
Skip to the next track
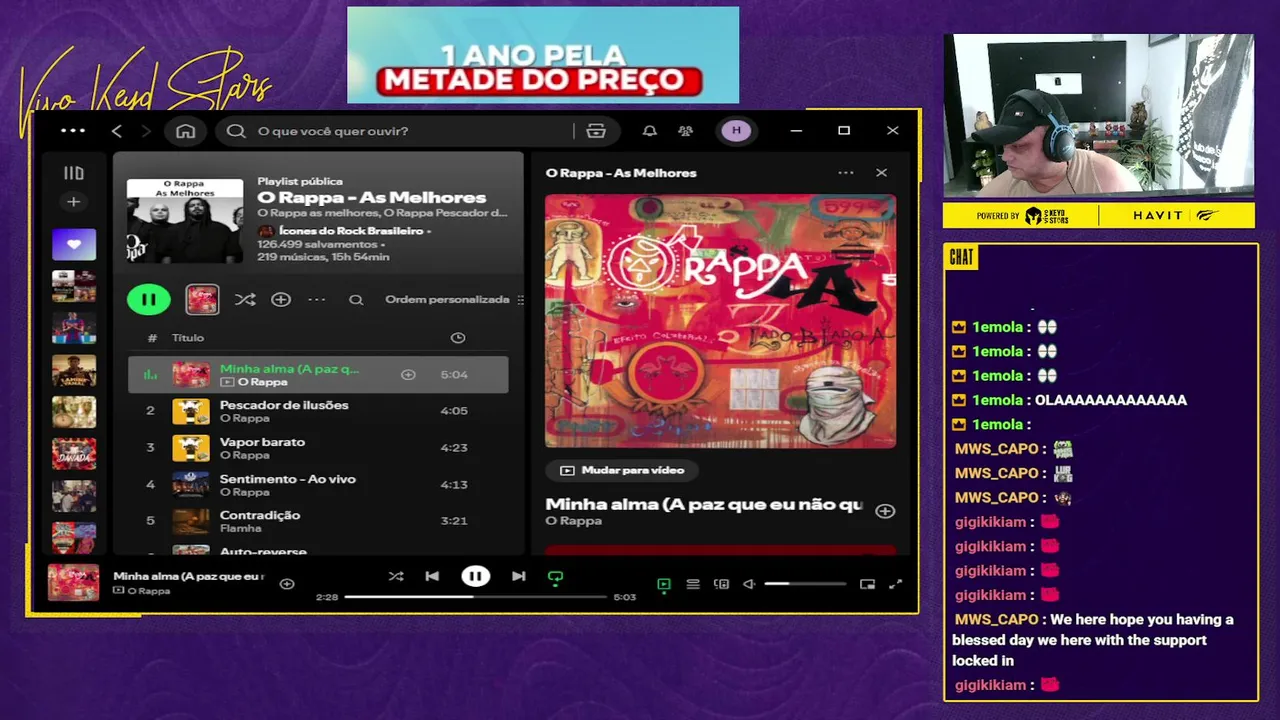click(x=518, y=576)
